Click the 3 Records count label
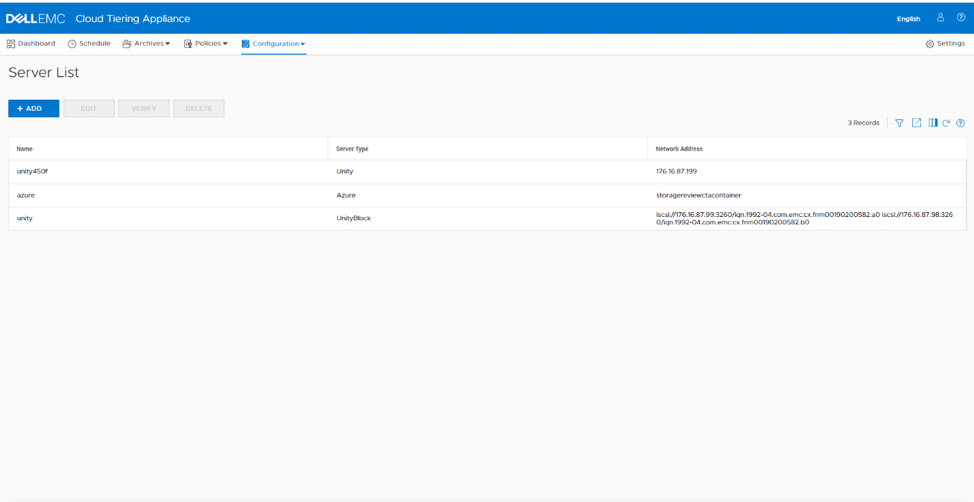974x502 pixels. point(863,123)
